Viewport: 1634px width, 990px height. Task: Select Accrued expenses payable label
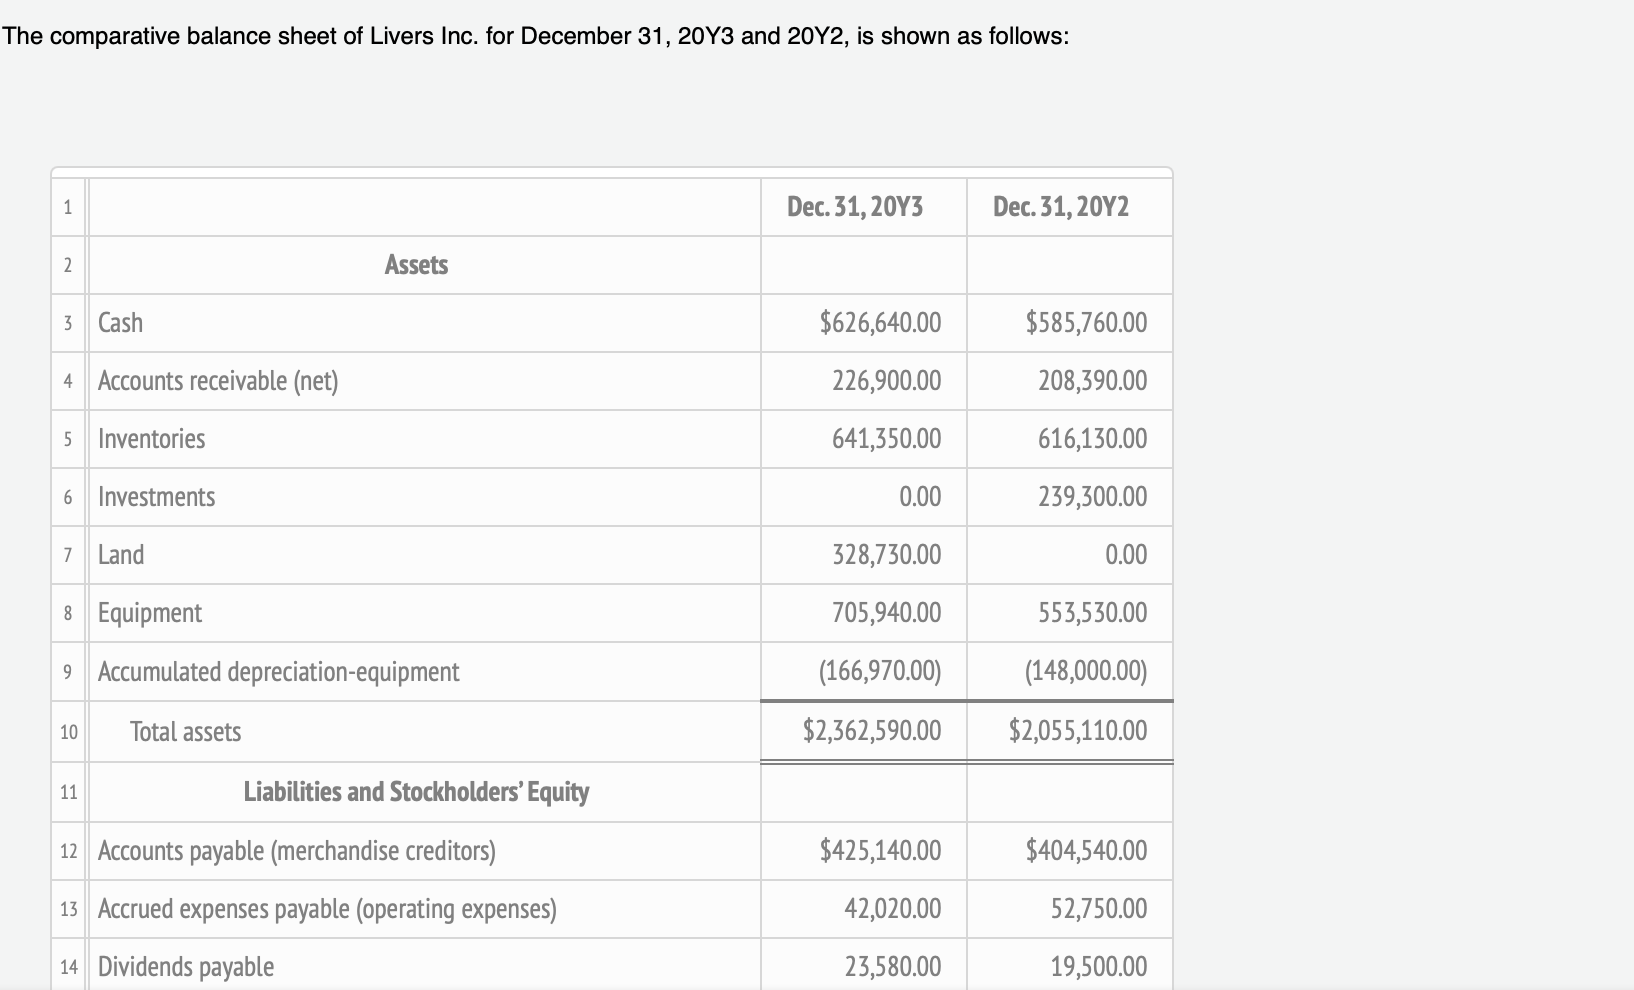click(x=327, y=909)
